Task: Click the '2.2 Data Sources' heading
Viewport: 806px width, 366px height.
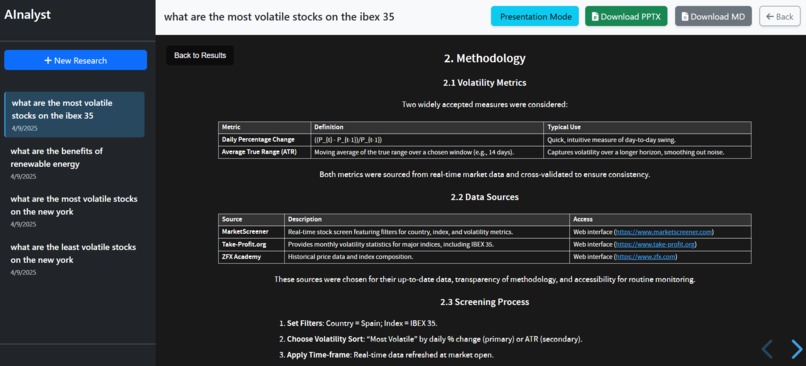Action: coord(485,197)
